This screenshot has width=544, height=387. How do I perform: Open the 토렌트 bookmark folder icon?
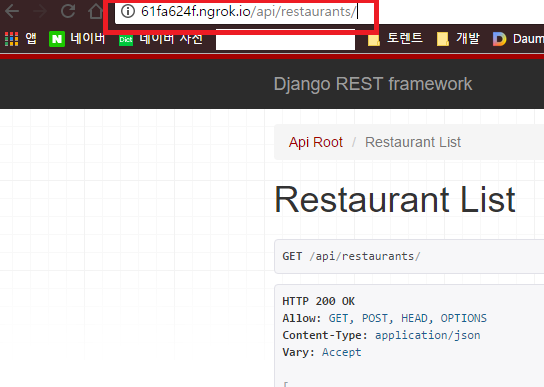coord(374,39)
